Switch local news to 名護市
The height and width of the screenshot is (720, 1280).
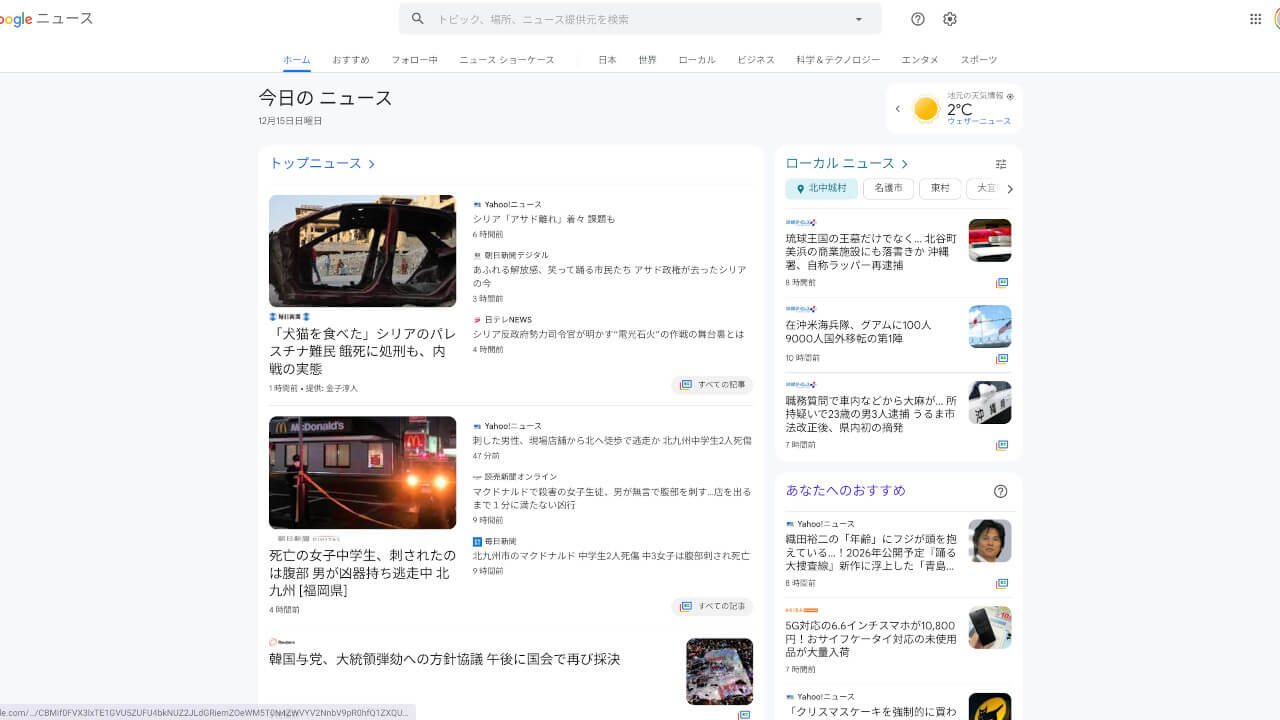coord(888,188)
